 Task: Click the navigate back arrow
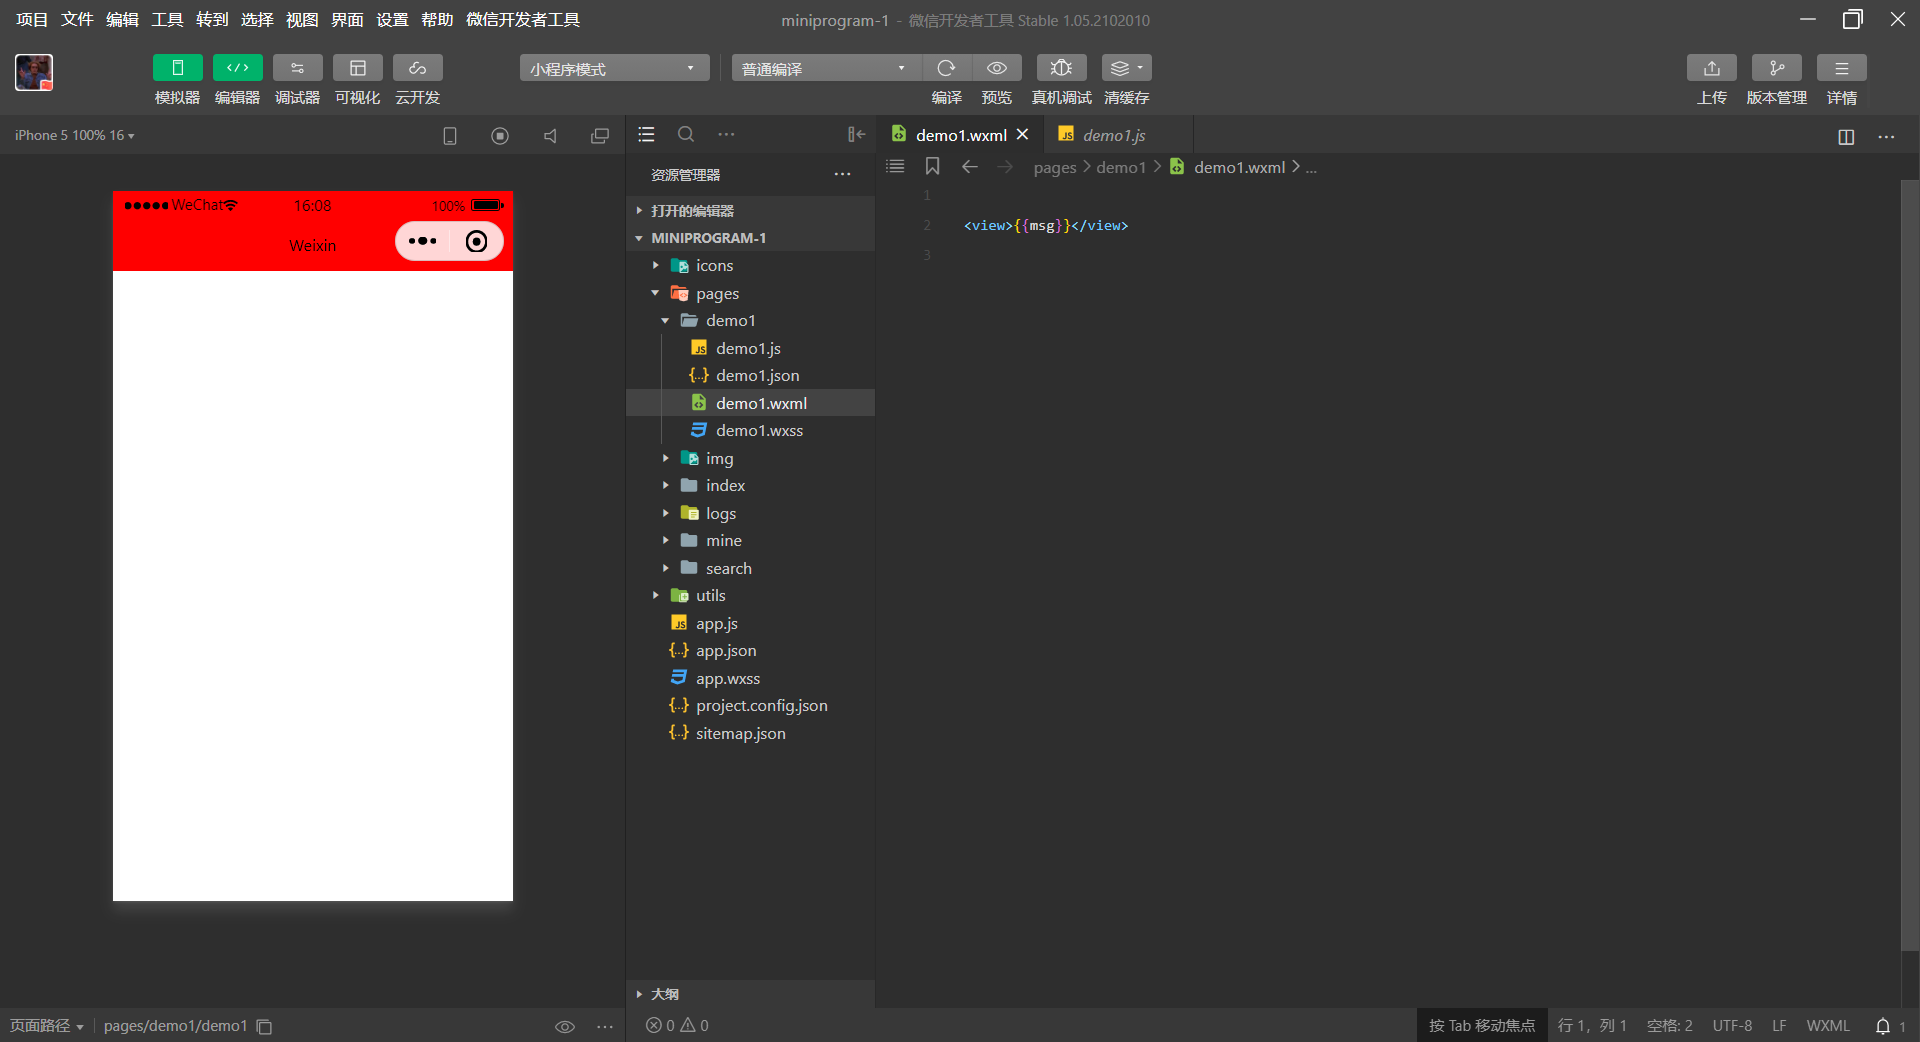pos(969,166)
